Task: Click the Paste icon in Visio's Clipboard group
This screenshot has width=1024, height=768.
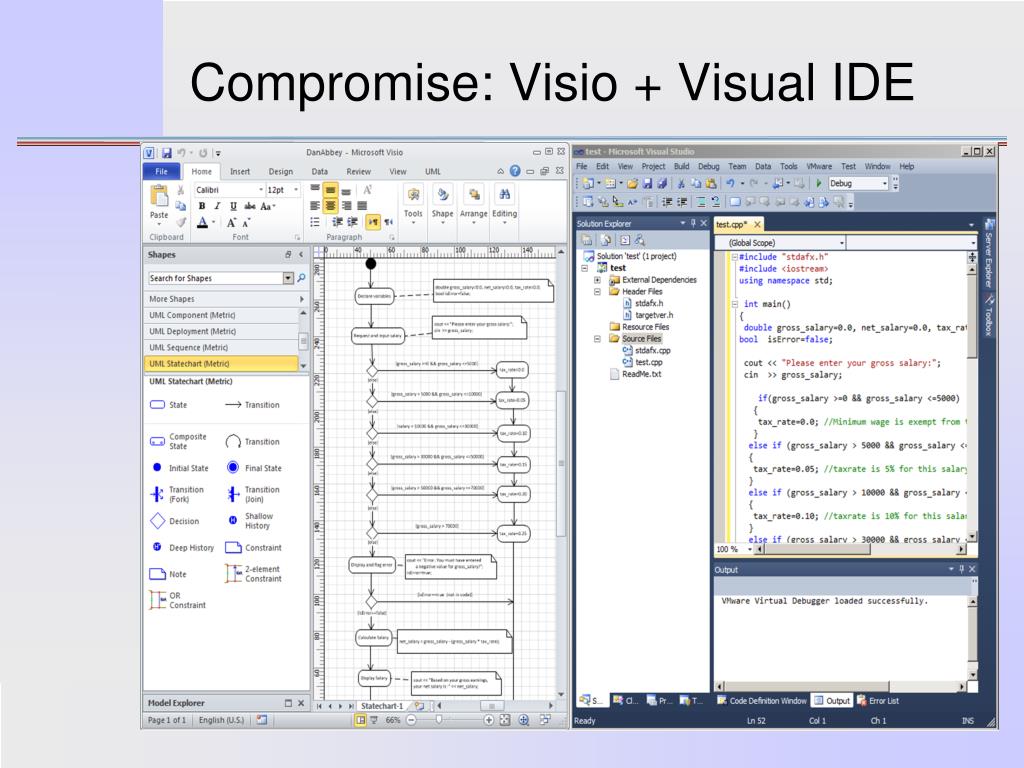Action: 159,196
